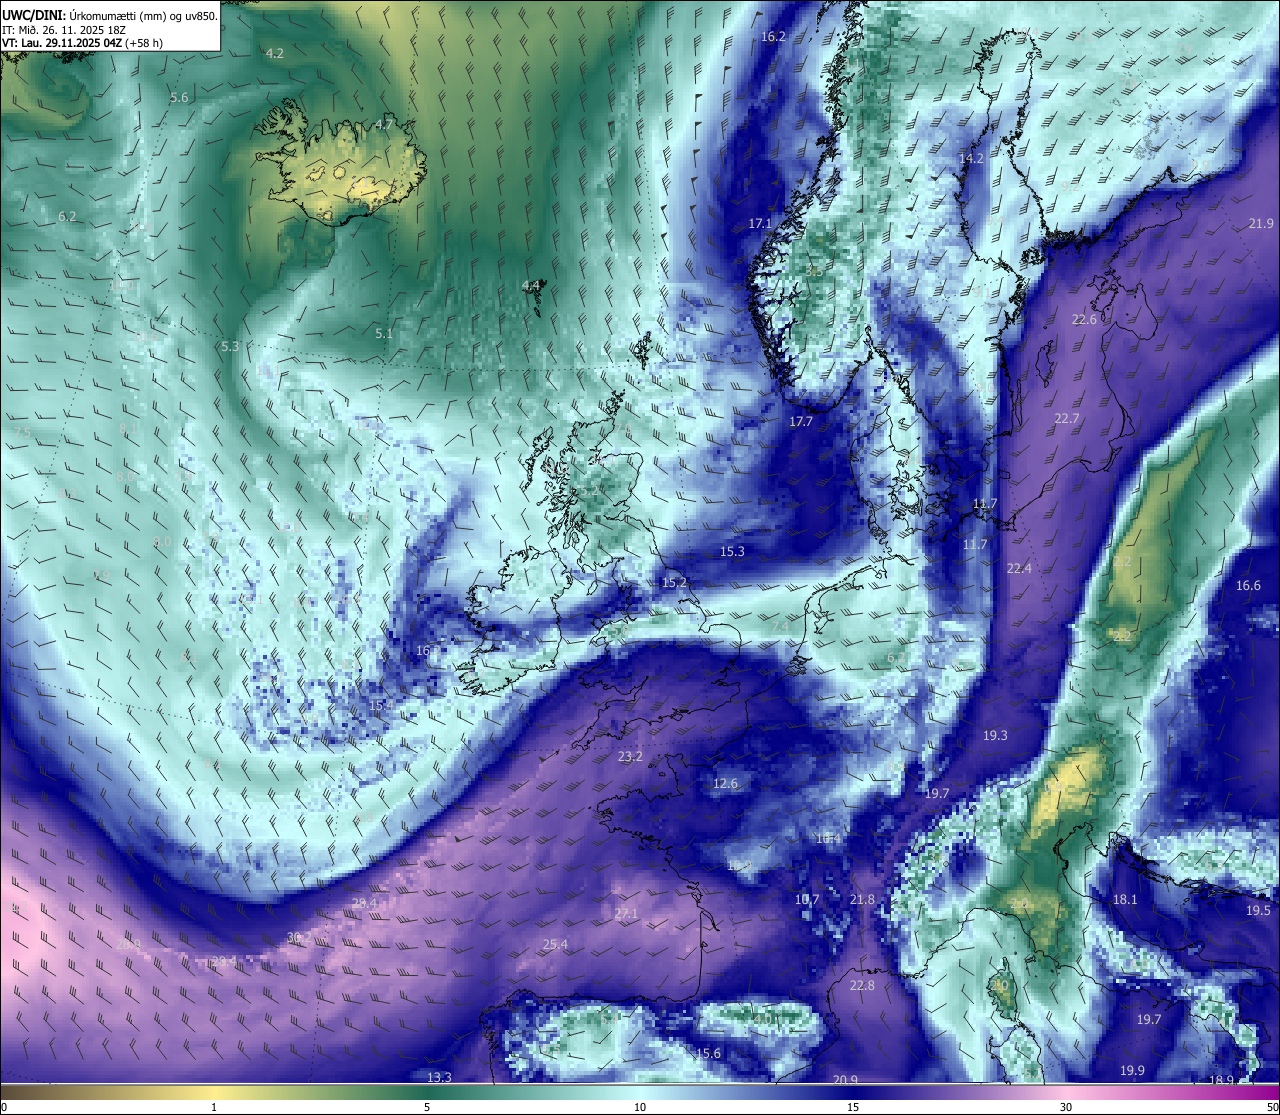Click the 21.9 value at the right edge

pos(1261,224)
